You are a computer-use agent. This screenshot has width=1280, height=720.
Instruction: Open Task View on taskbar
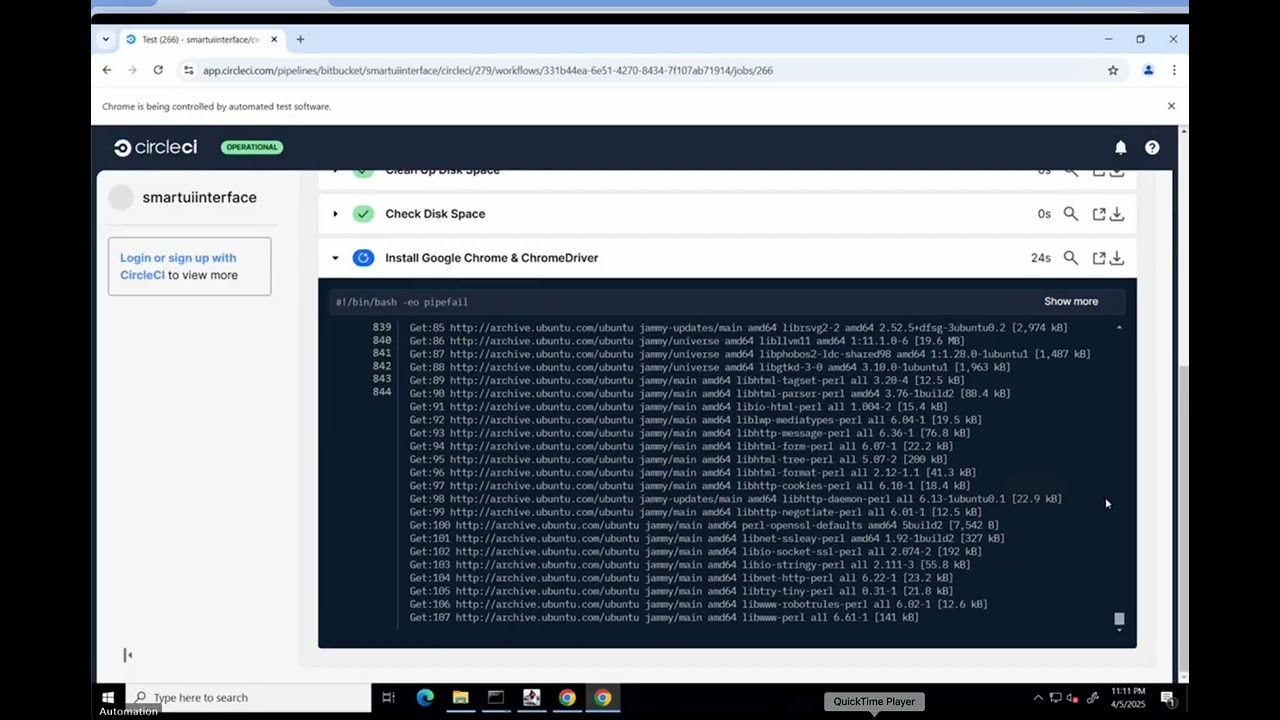[x=388, y=698]
